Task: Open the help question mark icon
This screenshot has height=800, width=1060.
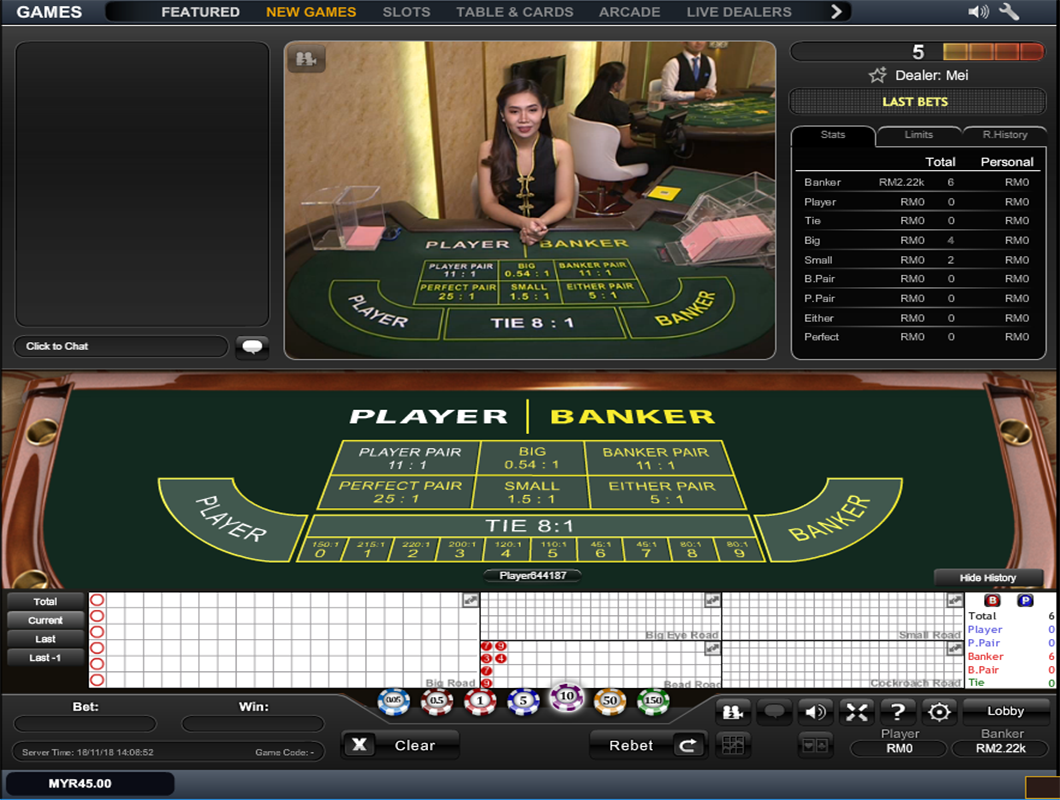Action: point(898,712)
